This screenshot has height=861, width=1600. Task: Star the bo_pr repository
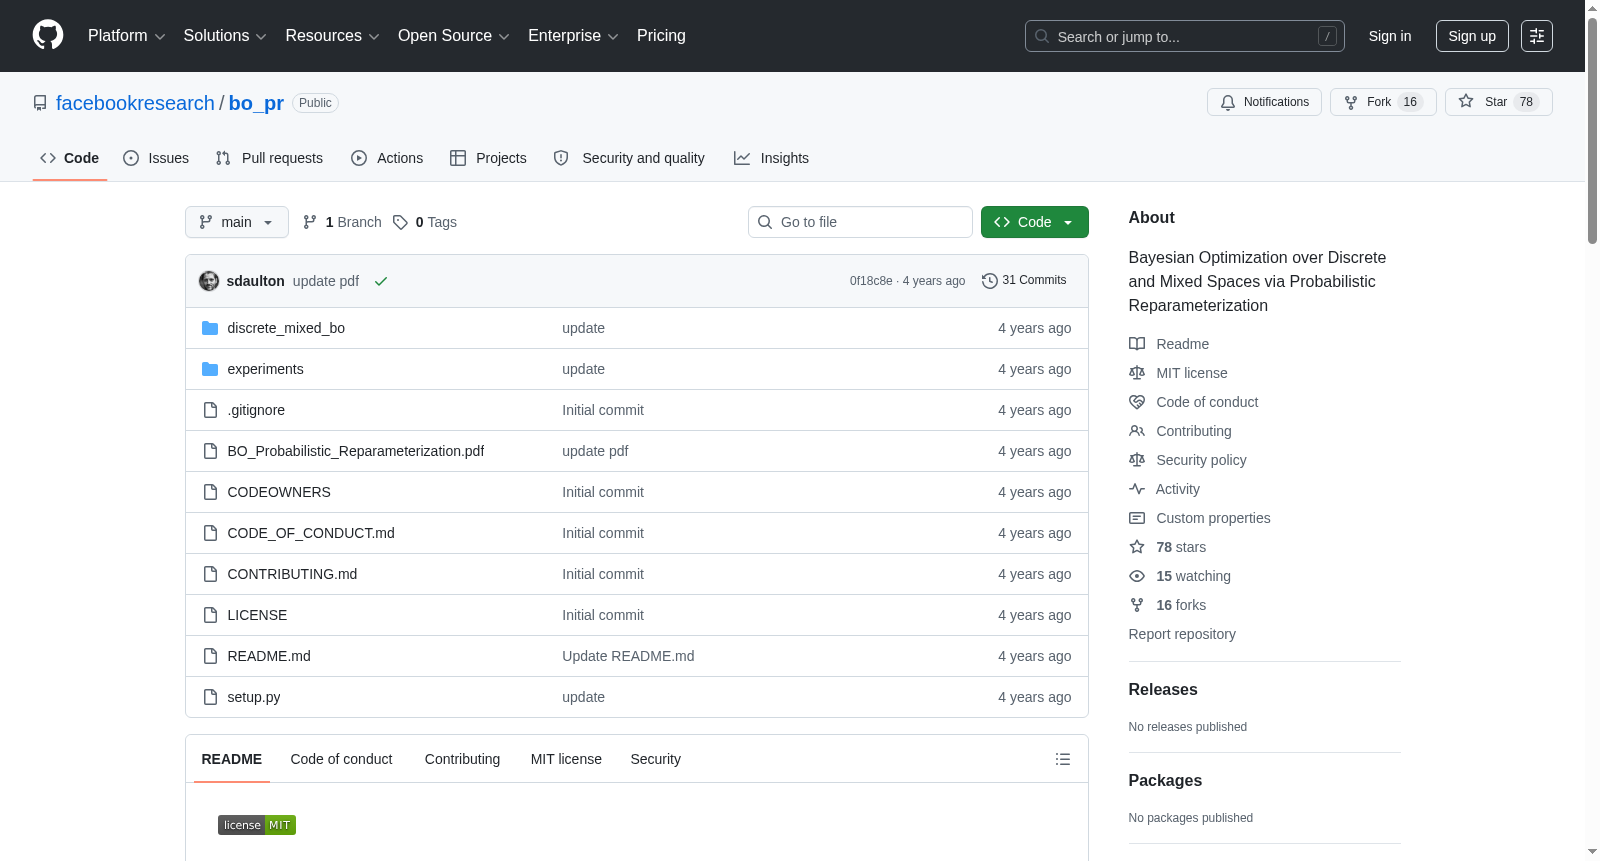1499,102
